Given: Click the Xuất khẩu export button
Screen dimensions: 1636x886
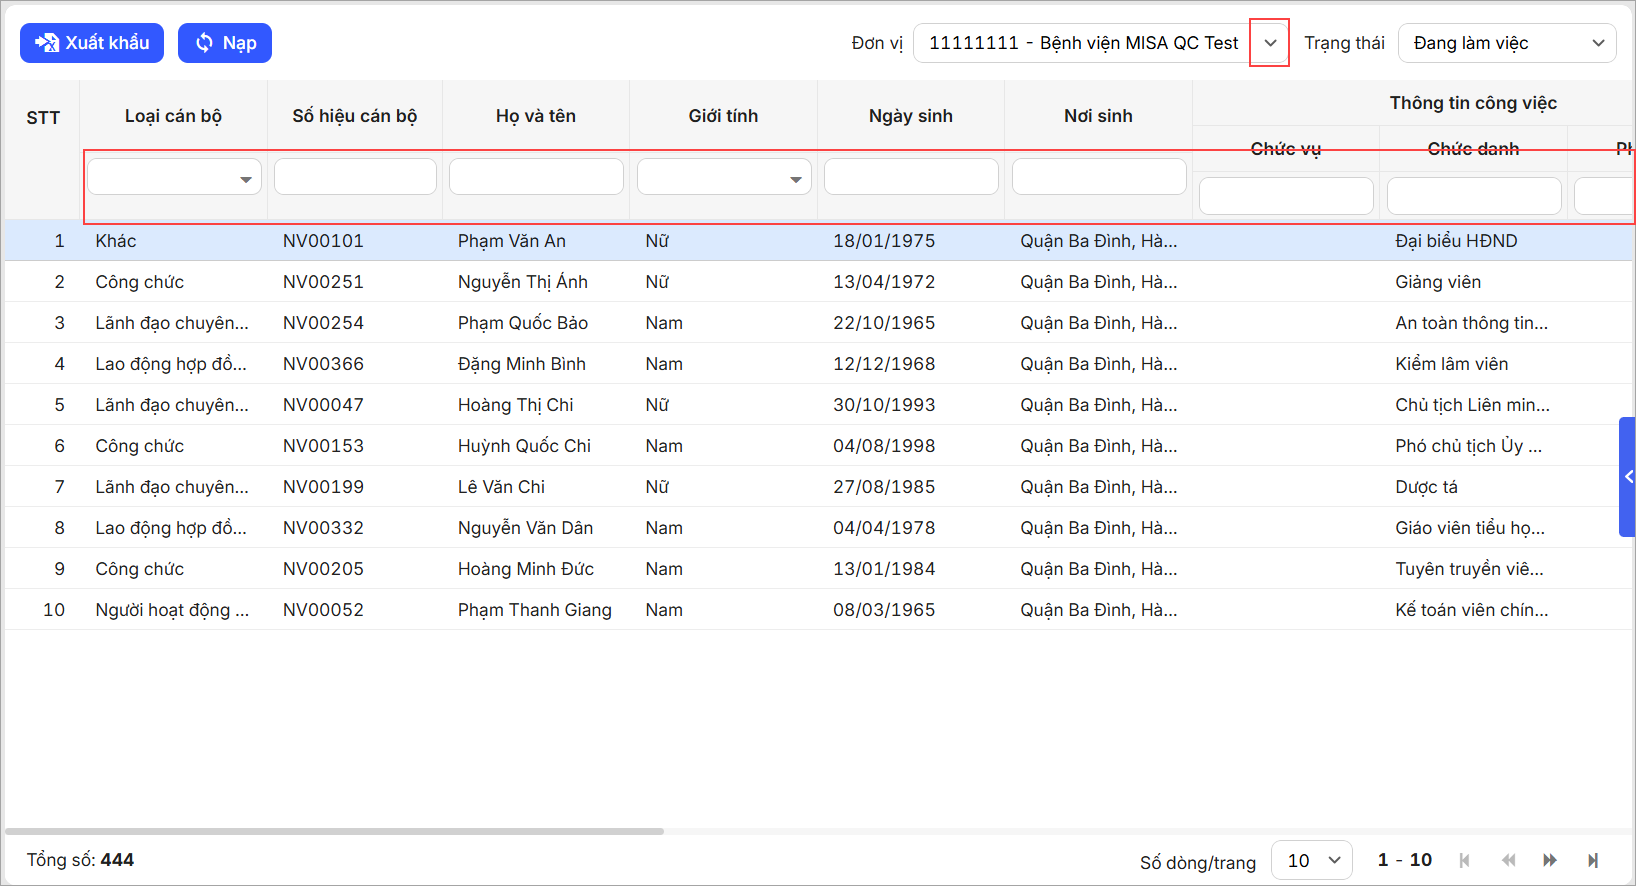Looking at the screenshot, I should point(92,43).
